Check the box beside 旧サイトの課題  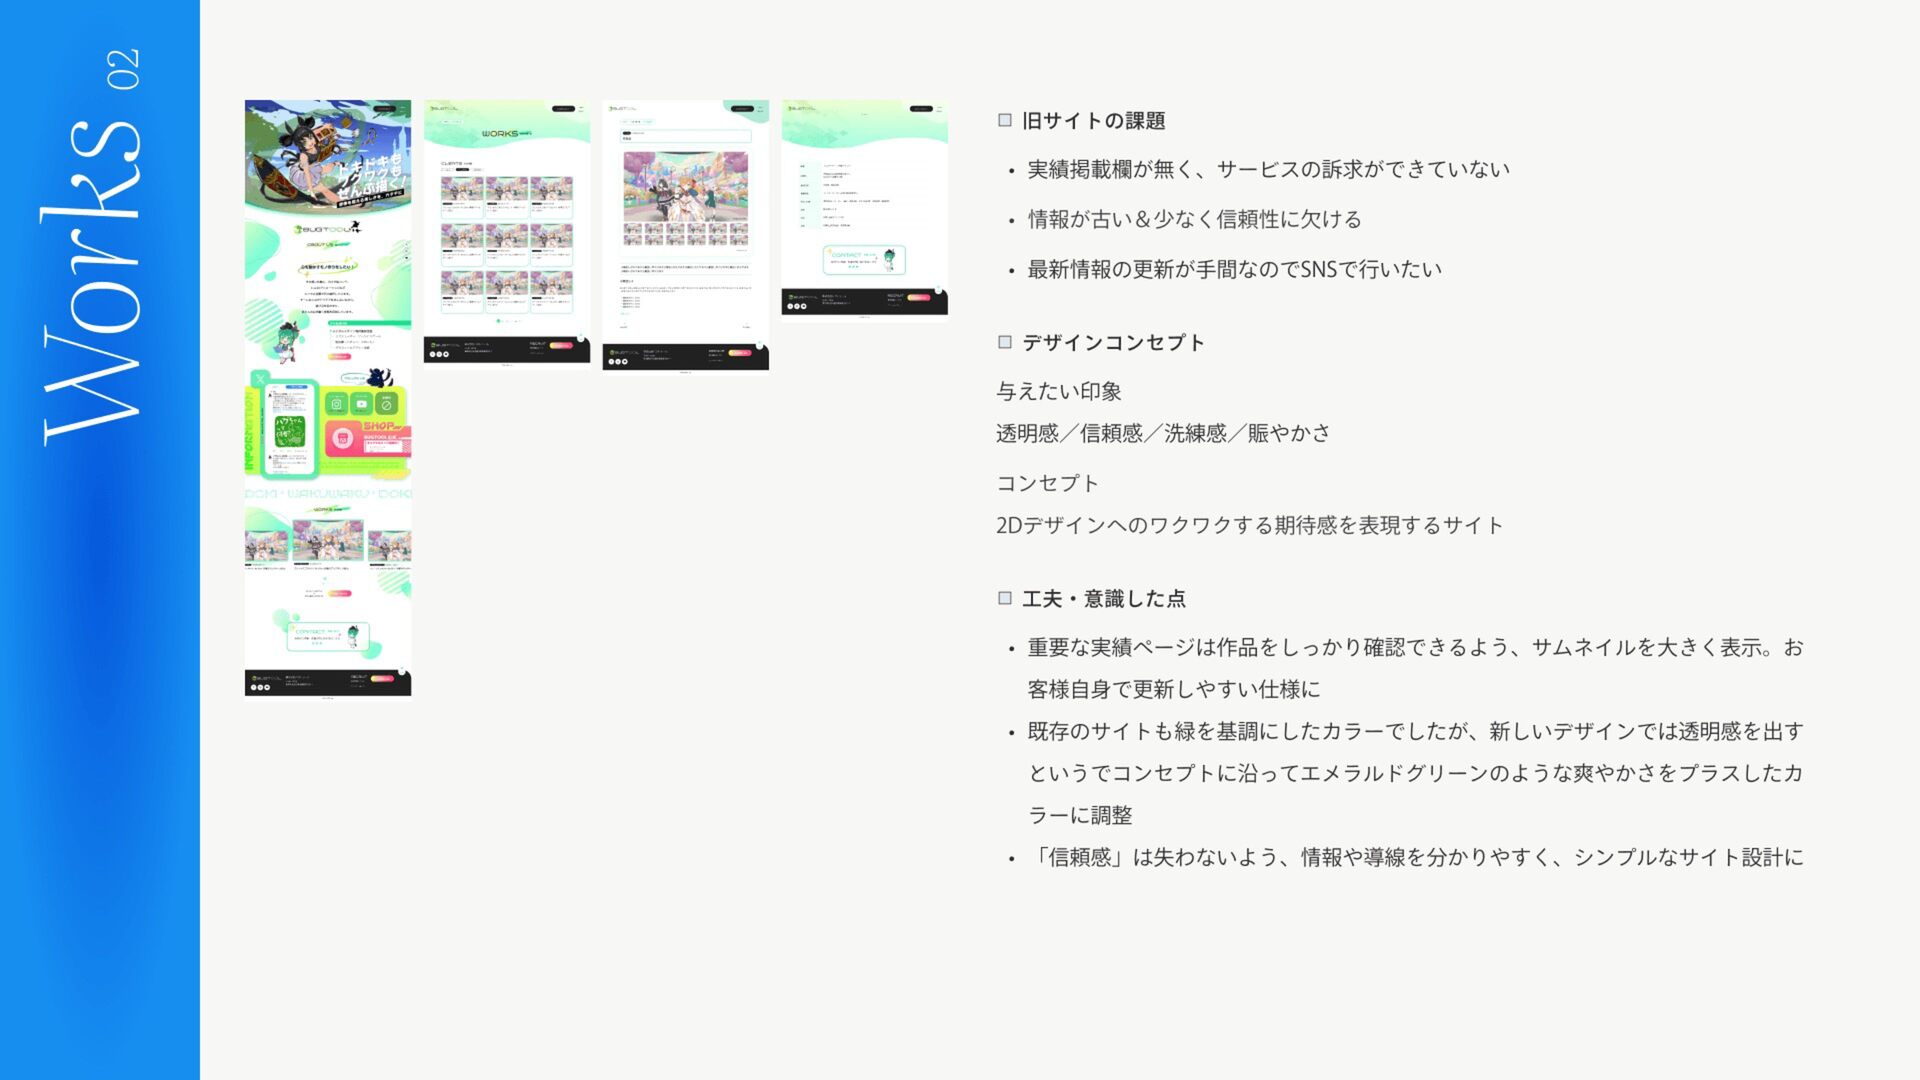coord(1005,120)
